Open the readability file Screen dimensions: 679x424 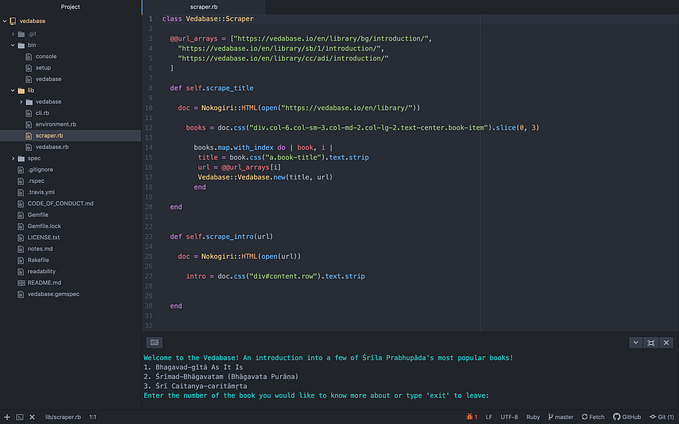pyautogui.click(x=42, y=271)
